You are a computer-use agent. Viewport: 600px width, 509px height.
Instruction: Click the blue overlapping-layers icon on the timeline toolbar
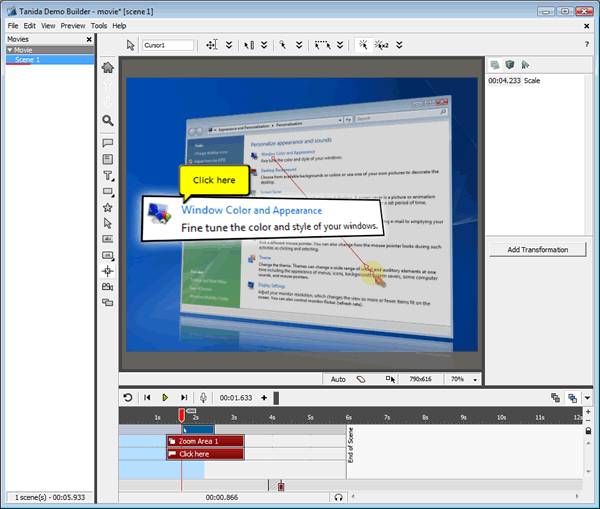(572, 398)
